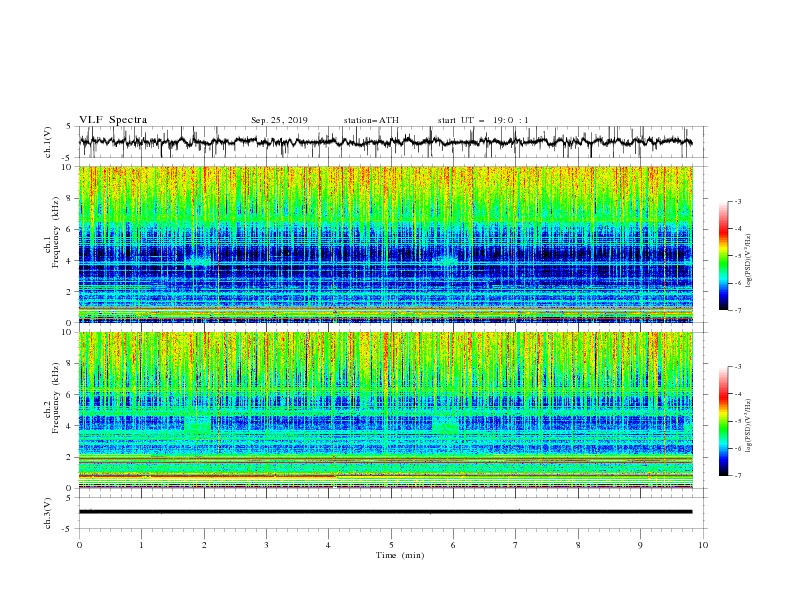792x612 pixels.
Task: Click time axis tick label "9"
Action: 640,545
